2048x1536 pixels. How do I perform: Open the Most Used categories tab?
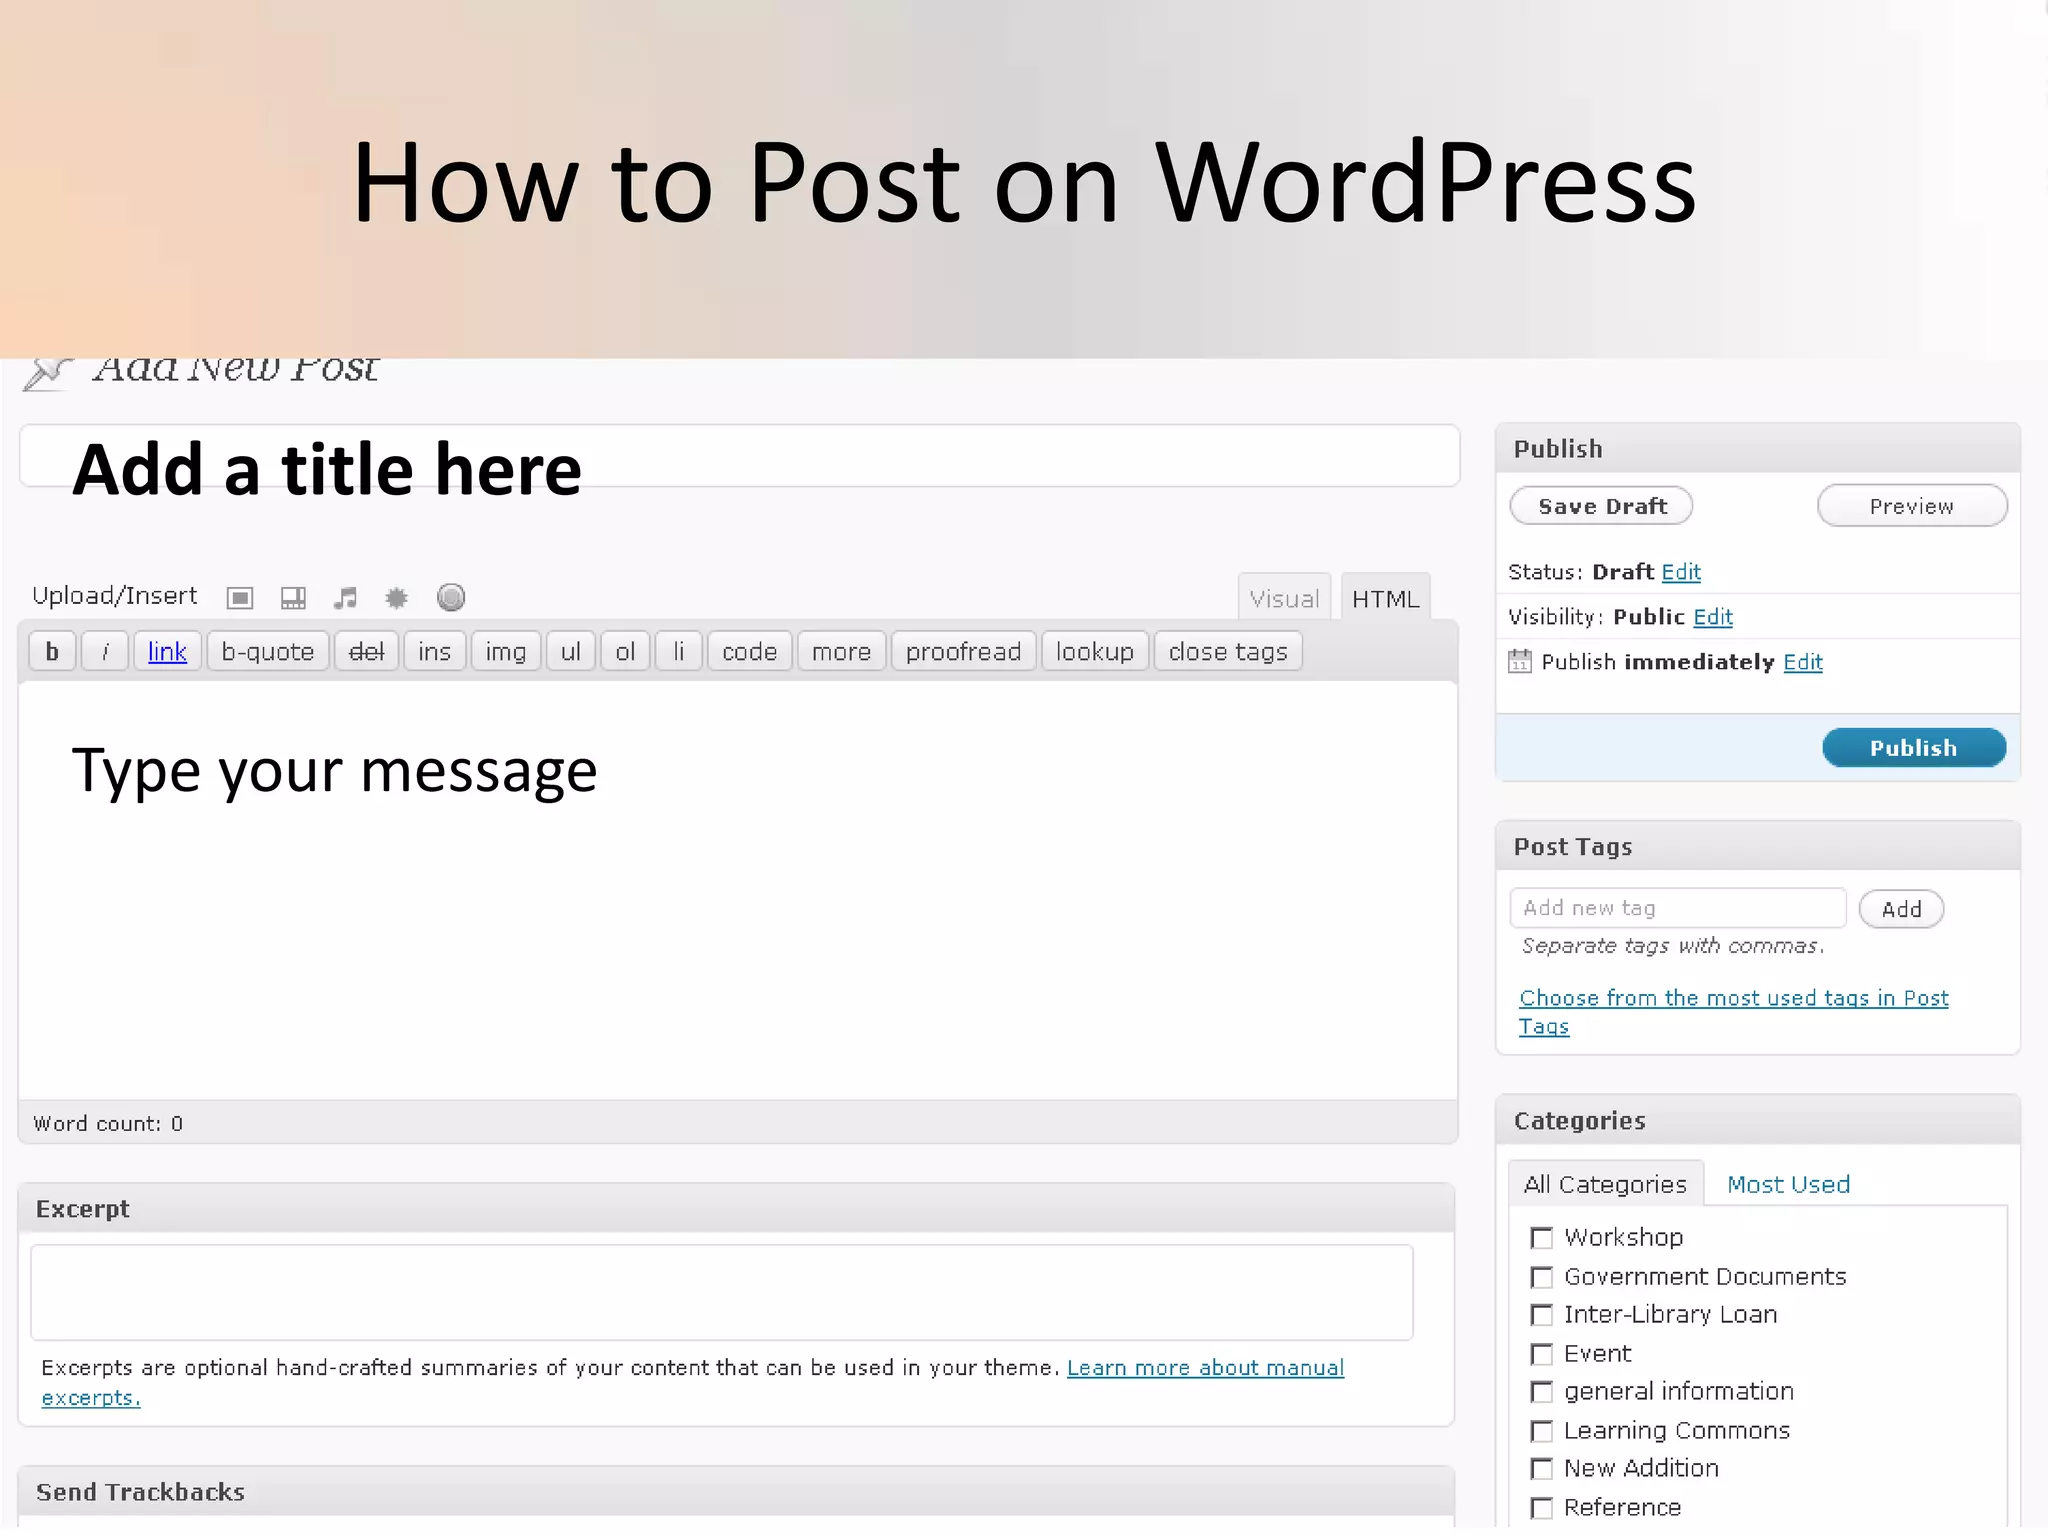(1788, 1184)
